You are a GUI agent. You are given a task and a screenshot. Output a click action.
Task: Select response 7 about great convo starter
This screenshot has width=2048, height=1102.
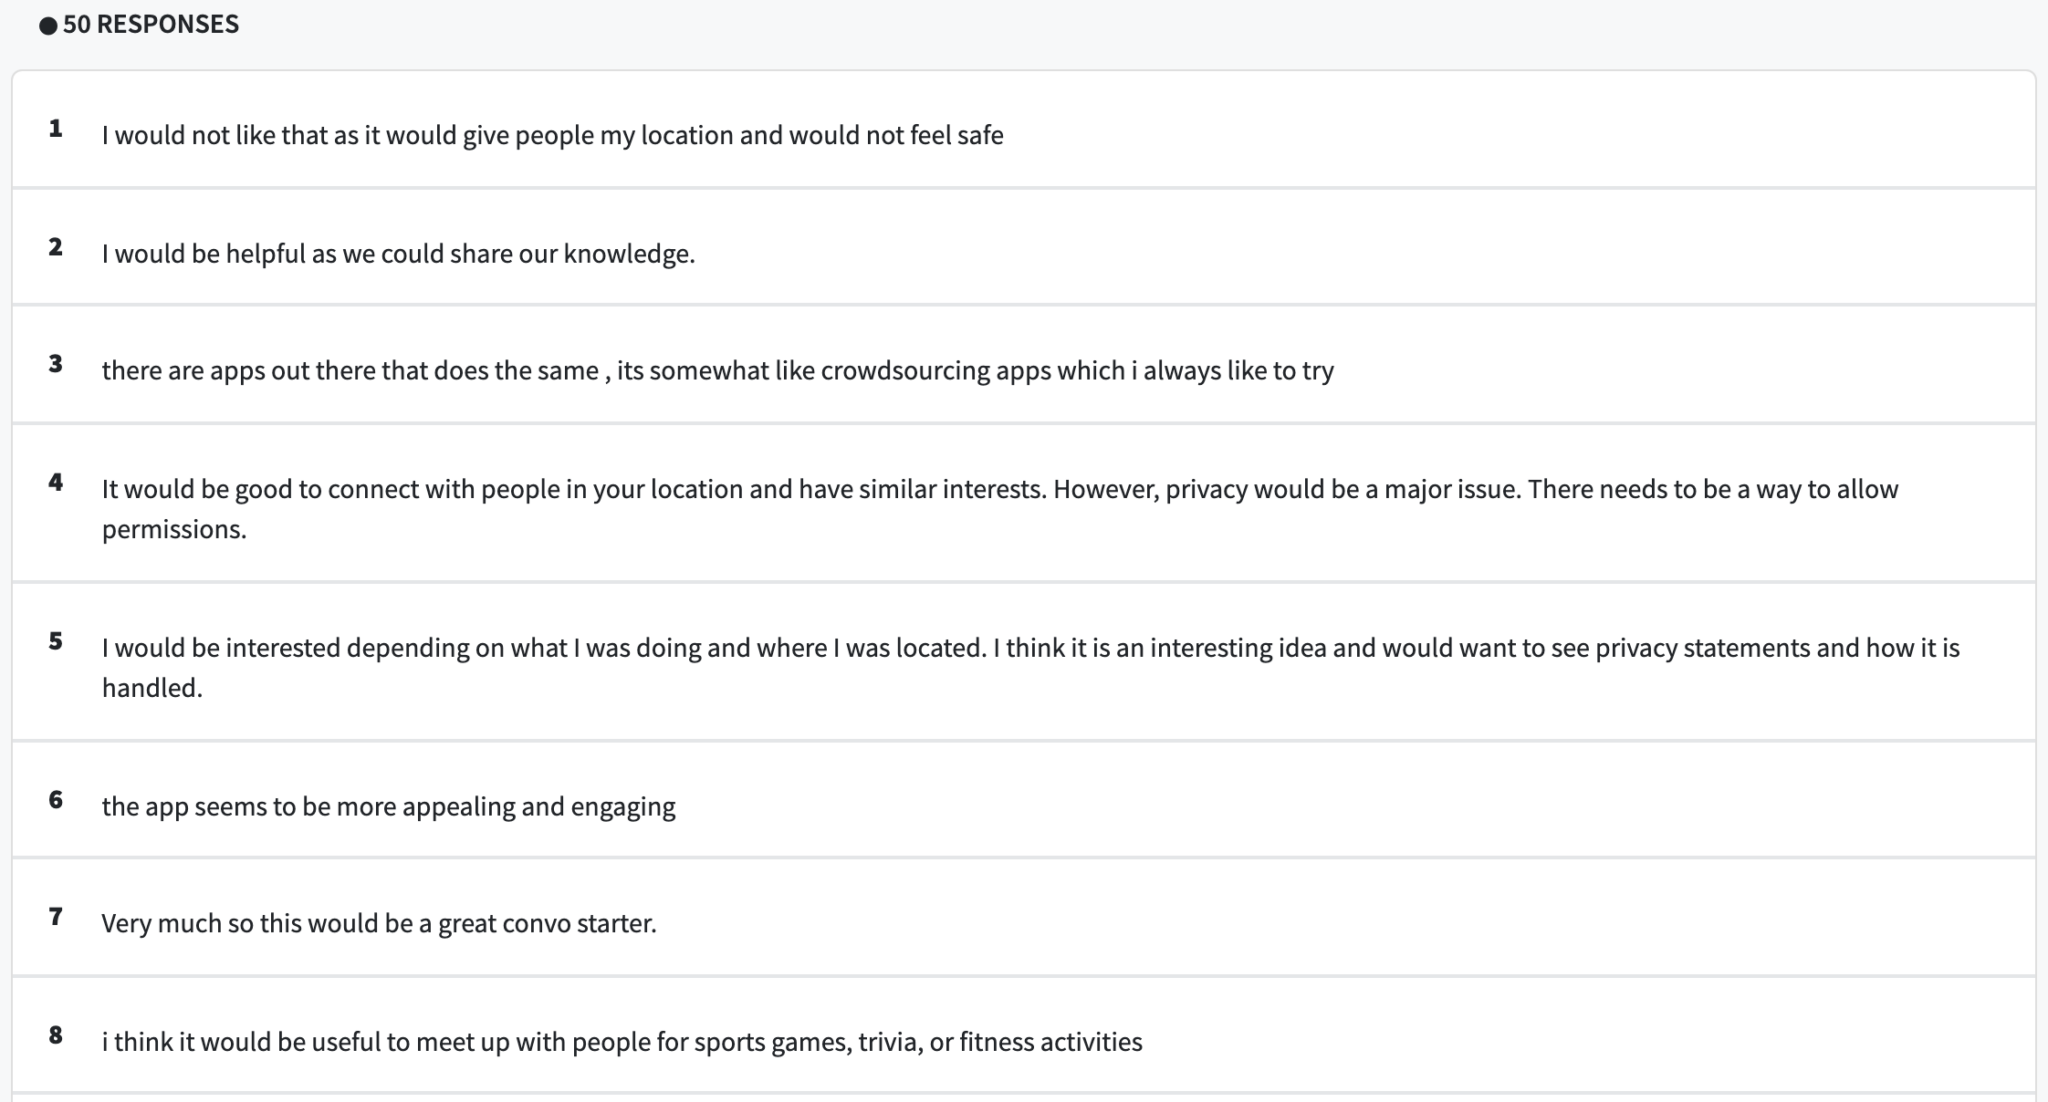pyautogui.click(x=378, y=923)
